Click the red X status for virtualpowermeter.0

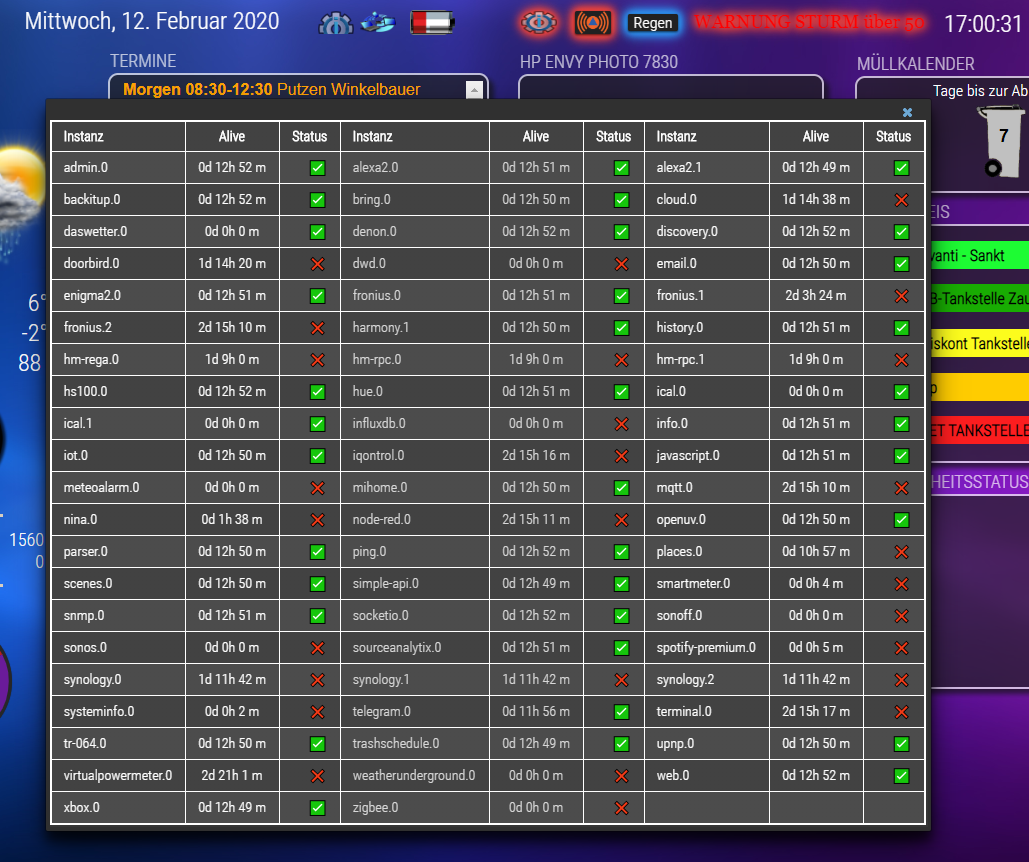[x=317, y=776]
